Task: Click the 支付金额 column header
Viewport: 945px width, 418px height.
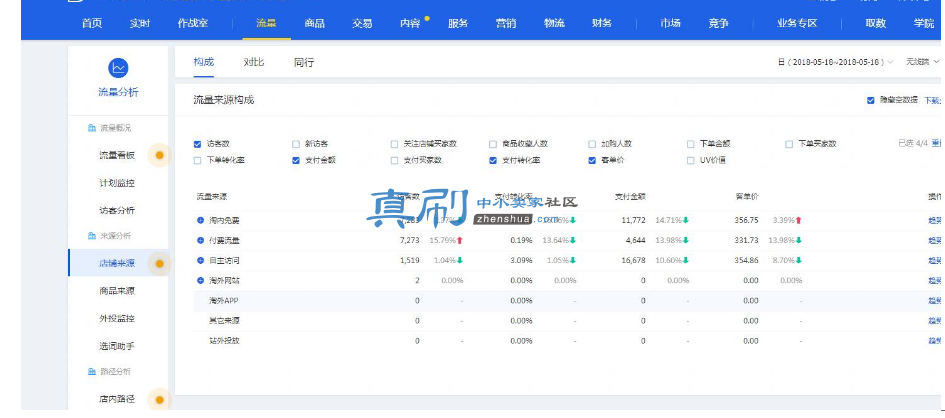Action: pyautogui.click(x=630, y=197)
